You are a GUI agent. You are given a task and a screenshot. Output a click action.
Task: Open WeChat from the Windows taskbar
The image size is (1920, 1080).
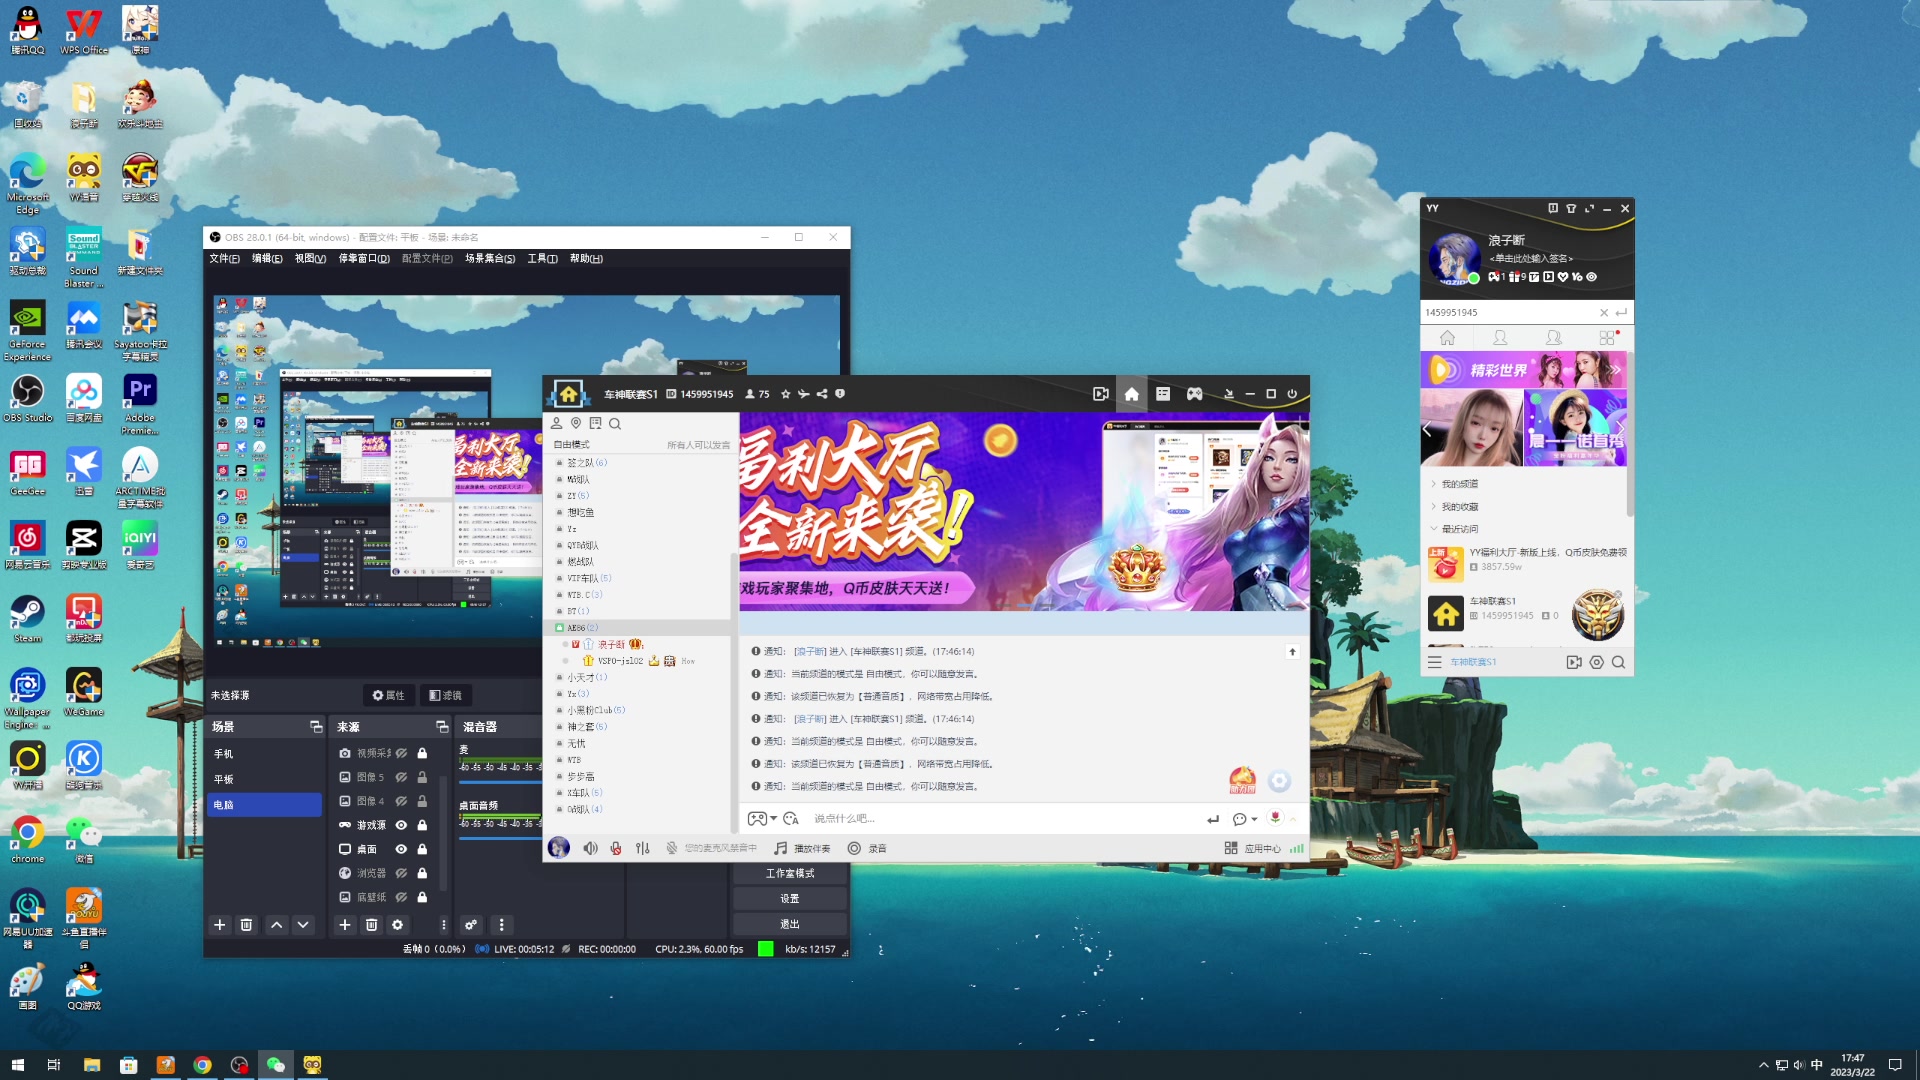click(x=276, y=1065)
